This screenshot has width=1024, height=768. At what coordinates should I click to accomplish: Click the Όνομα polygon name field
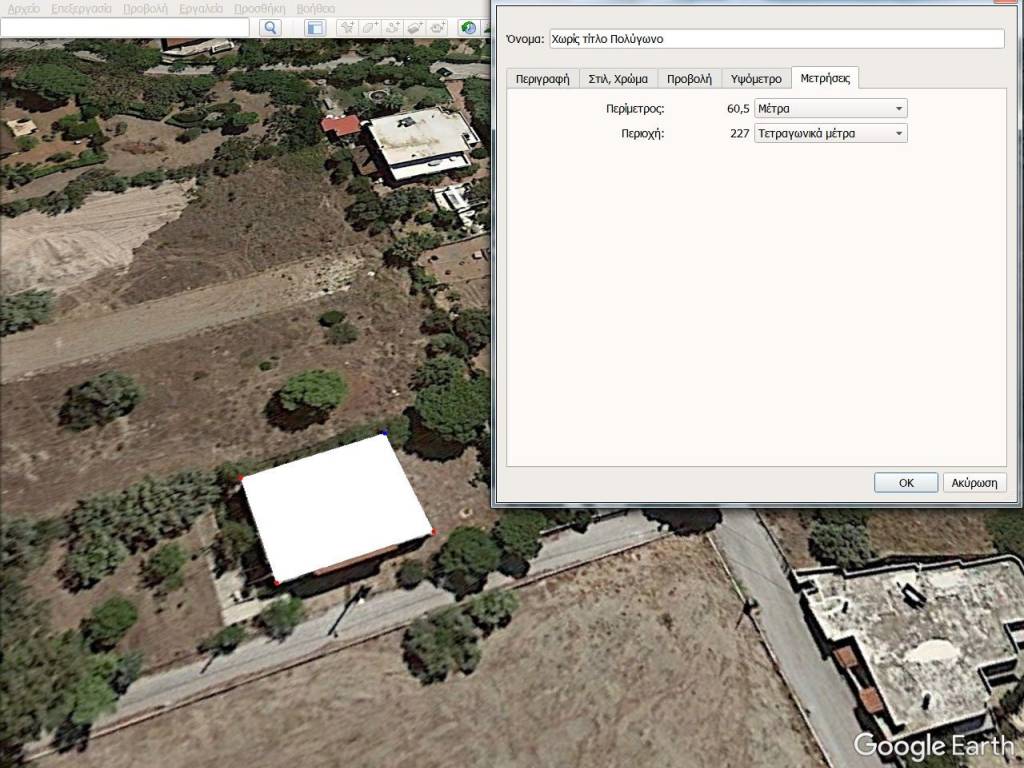click(776, 39)
